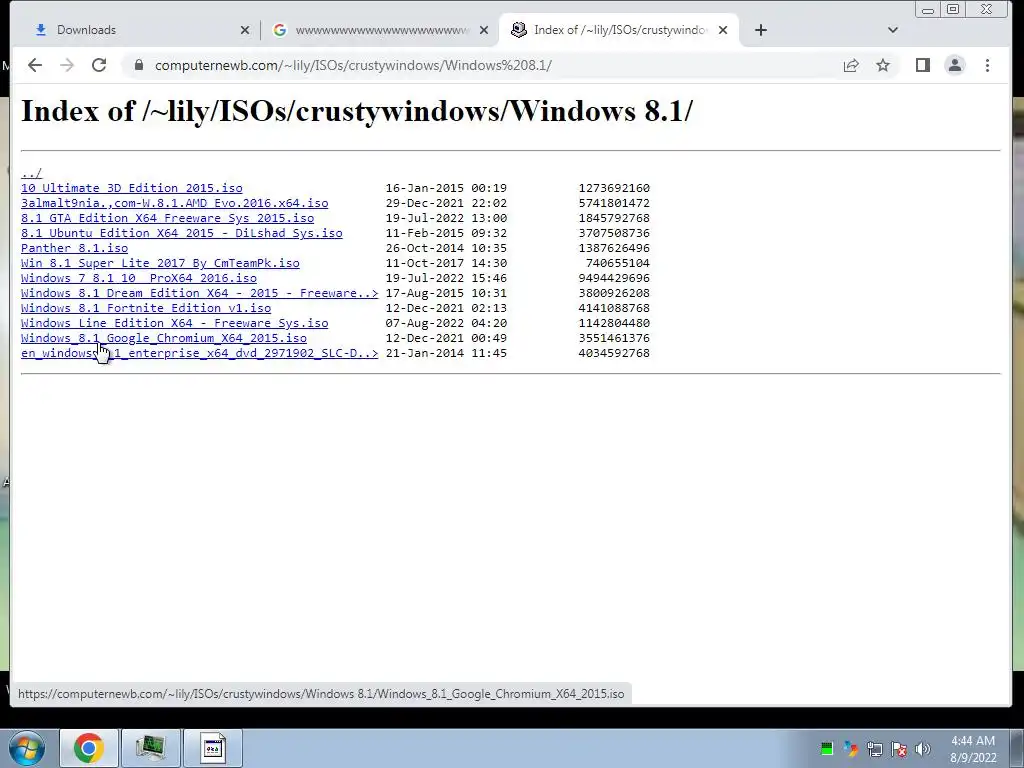
Task: Open Win 8.1 Super Lite 2017 iso link
Action: [160, 263]
